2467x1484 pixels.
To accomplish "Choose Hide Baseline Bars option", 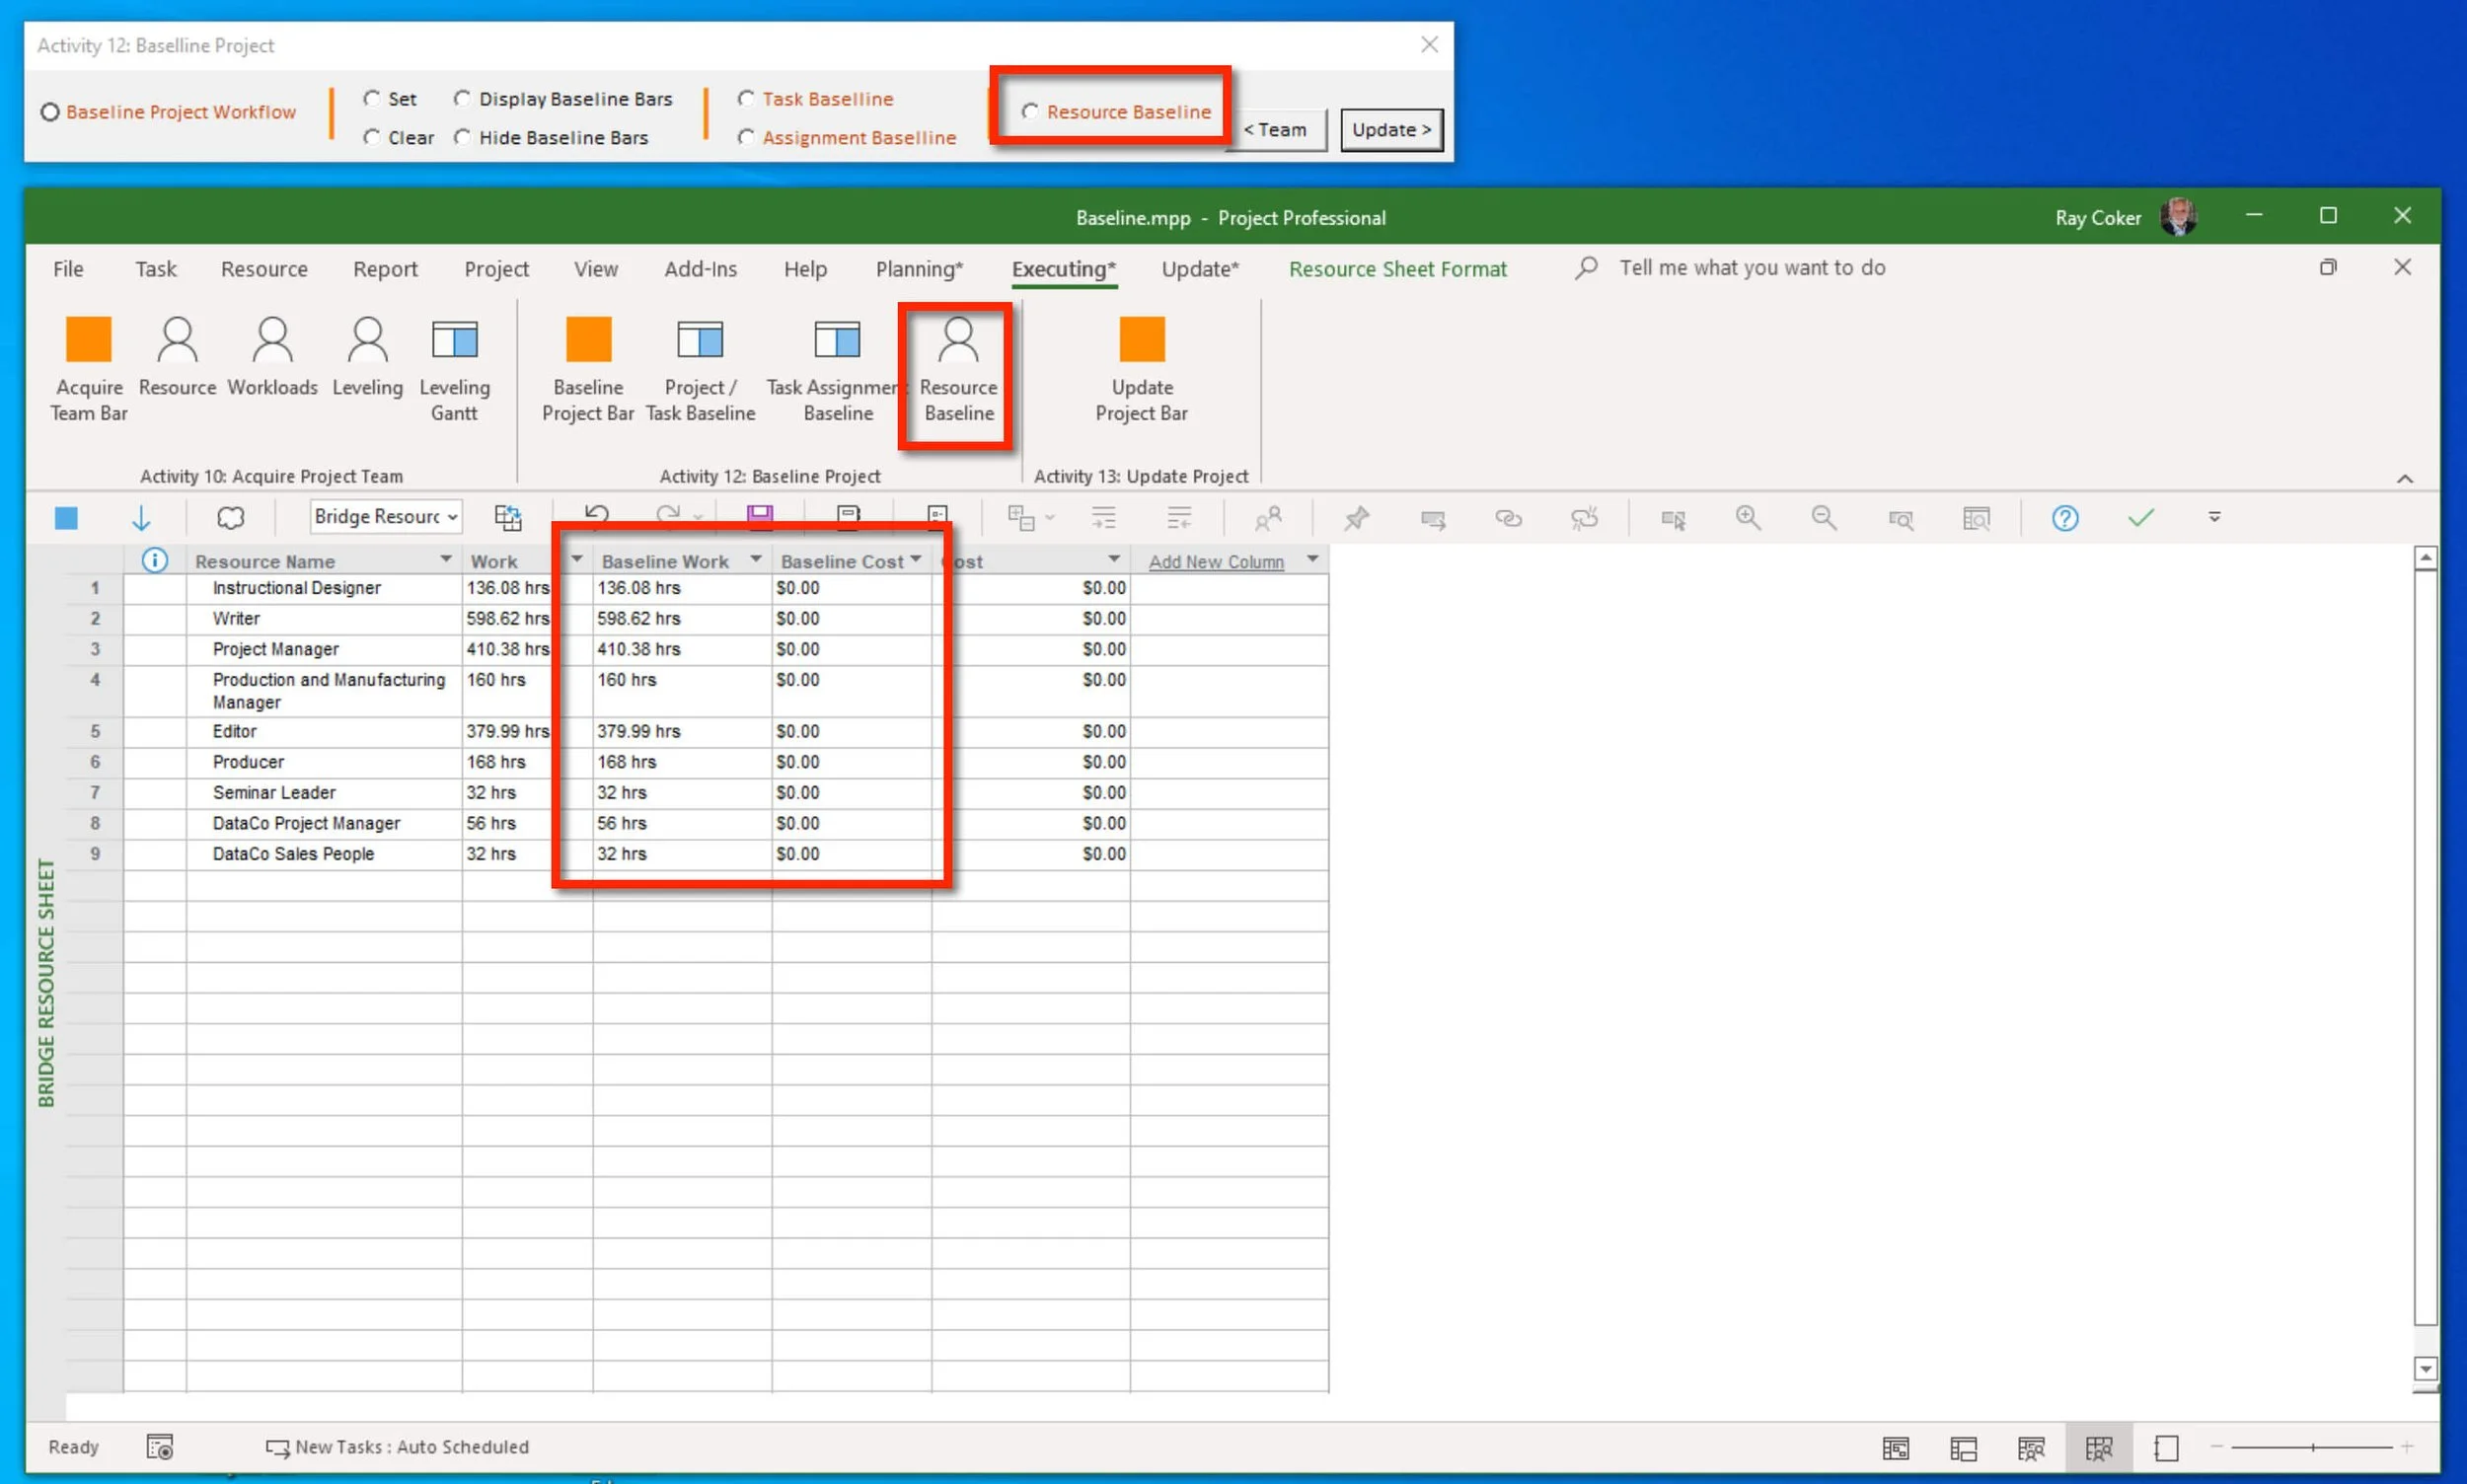I will [x=463, y=137].
